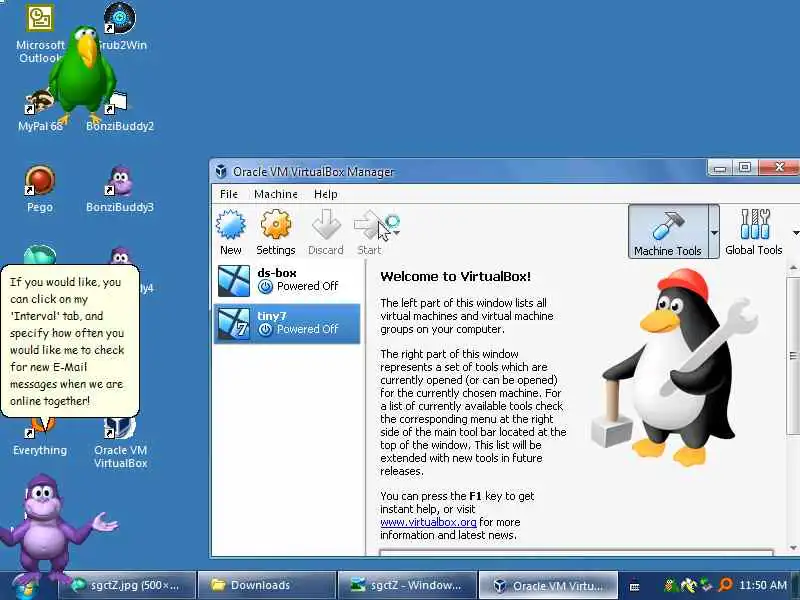Open MyPal 68 desktop shortcut
The width and height of the screenshot is (800, 600).
[x=40, y=111]
